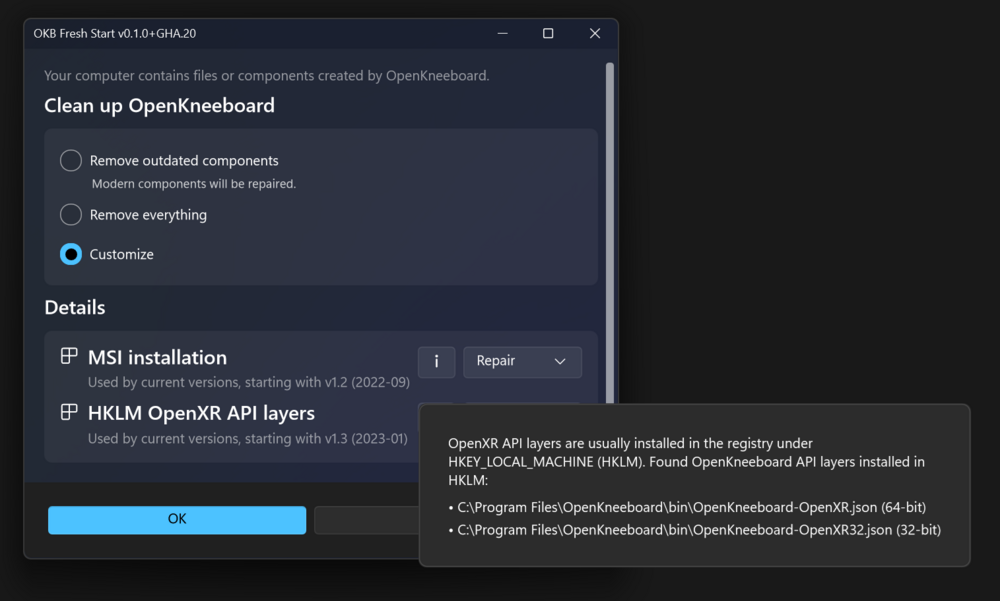1000x601 pixels.
Task: Open the Repair action dropdown for MSI installation
Action: coord(522,362)
